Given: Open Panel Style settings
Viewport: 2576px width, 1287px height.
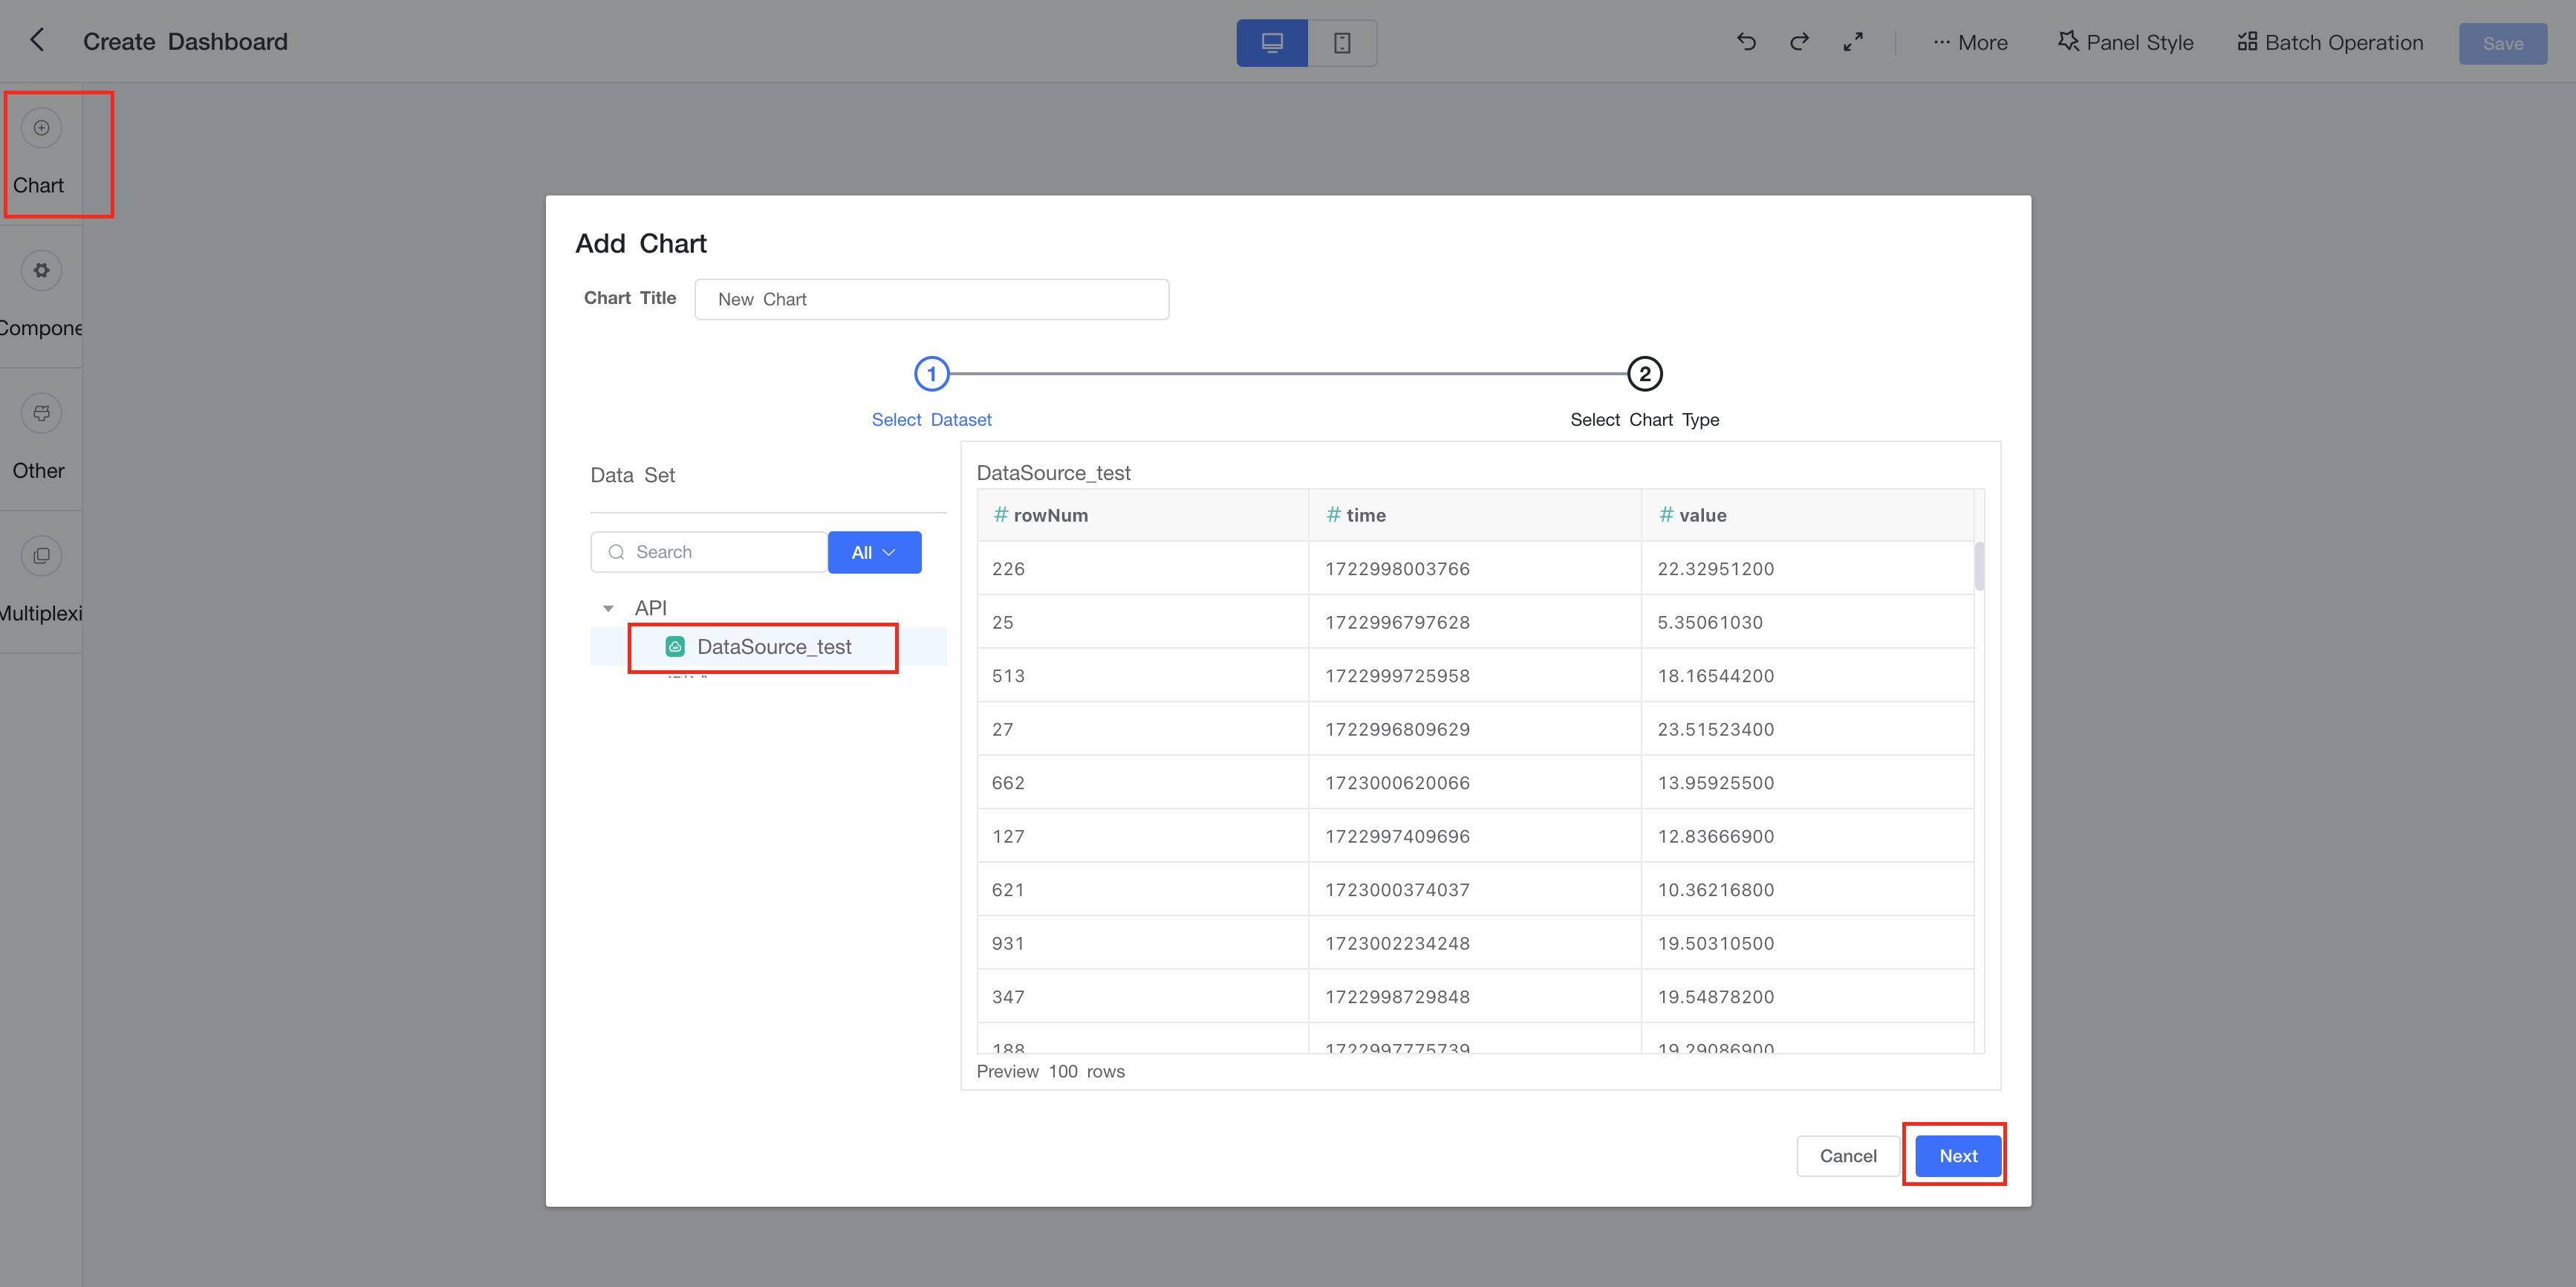Looking at the screenshot, I should coord(2126,43).
